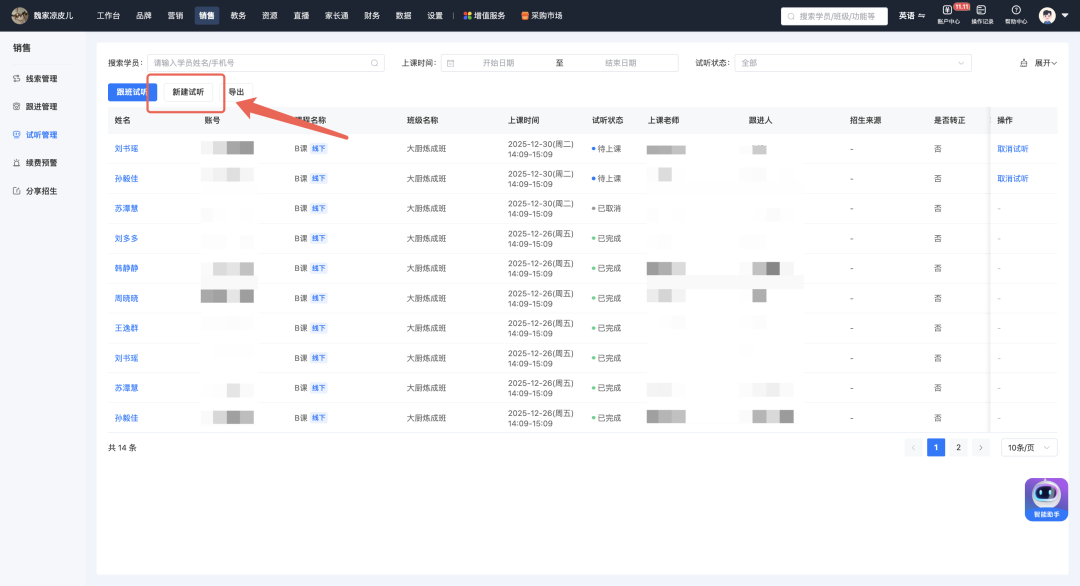Open 增值服务 with the colorful grid icon

tap(484, 15)
